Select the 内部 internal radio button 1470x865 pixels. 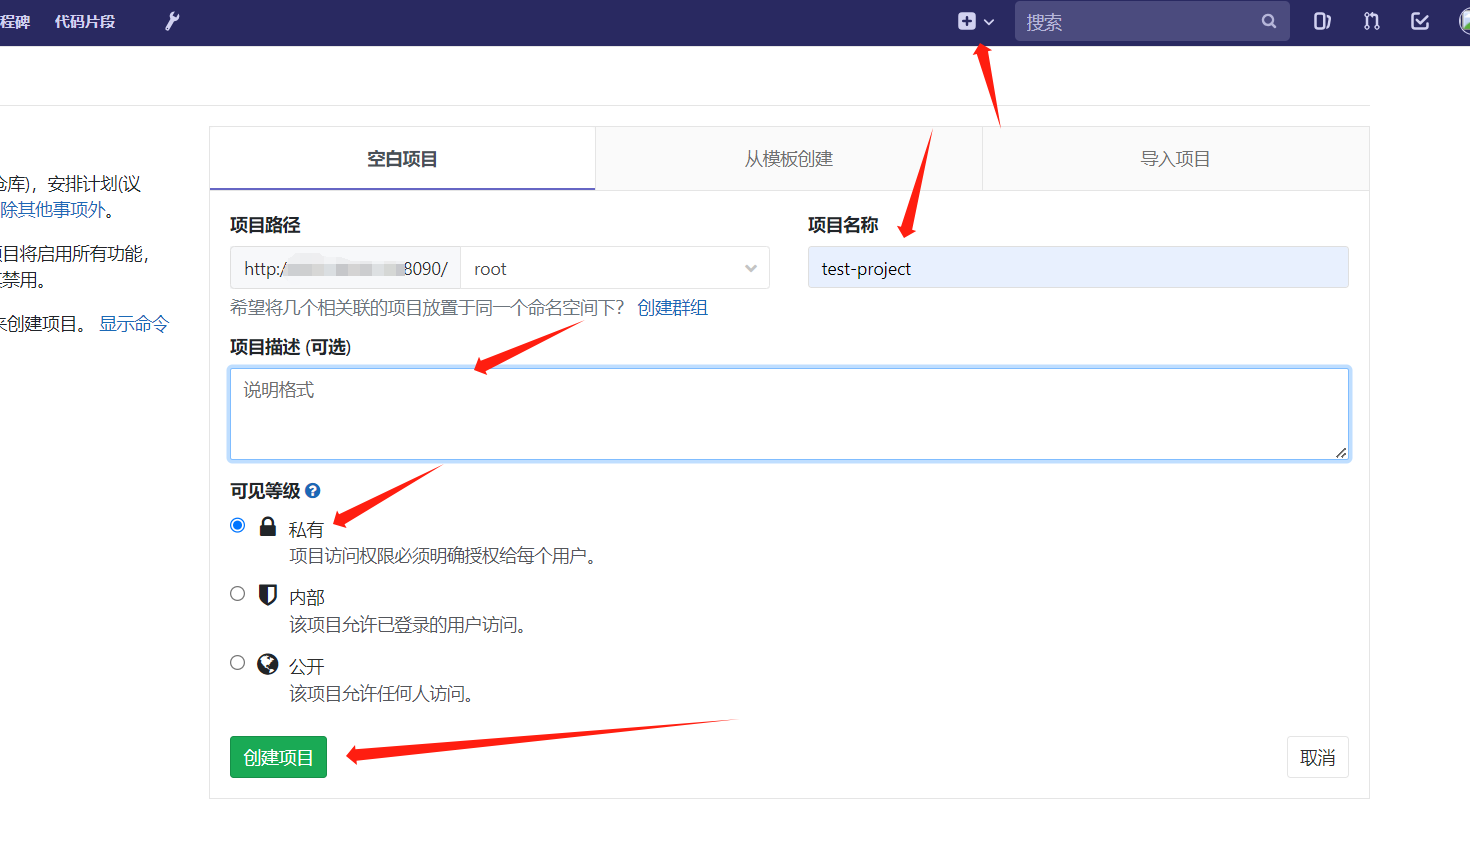pyautogui.click(x=237, y=594)
